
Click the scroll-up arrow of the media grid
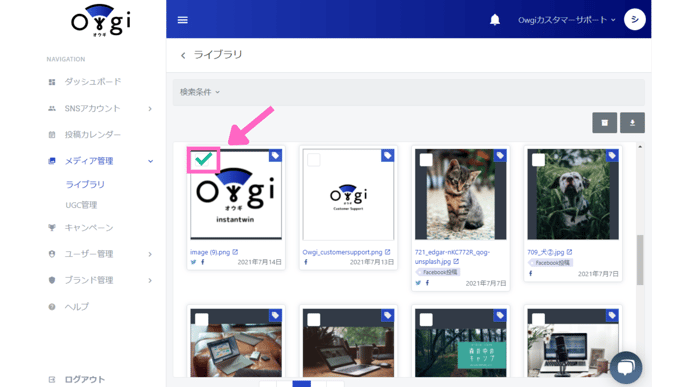click(x=640, y=147)
